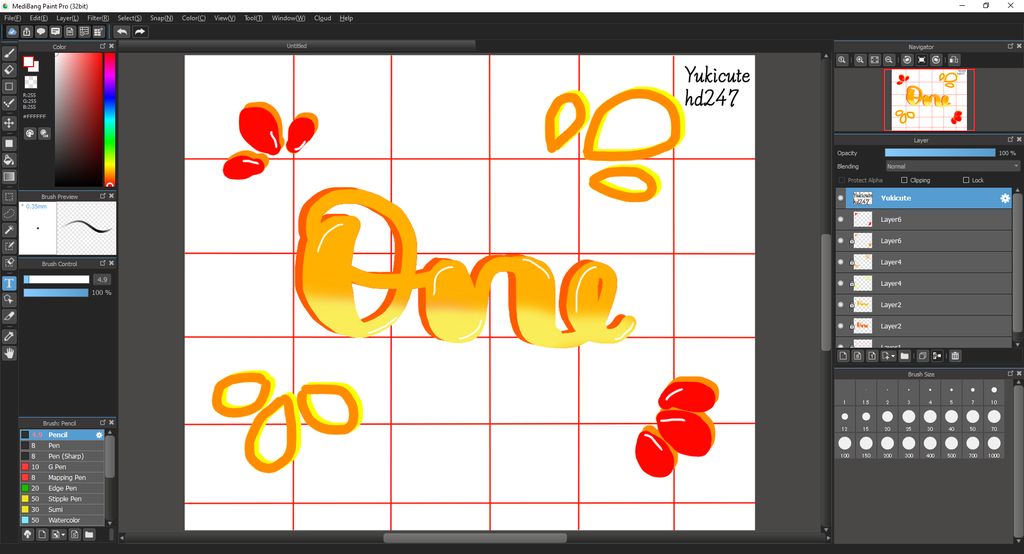Open the Blending mode dropdown

952,167
